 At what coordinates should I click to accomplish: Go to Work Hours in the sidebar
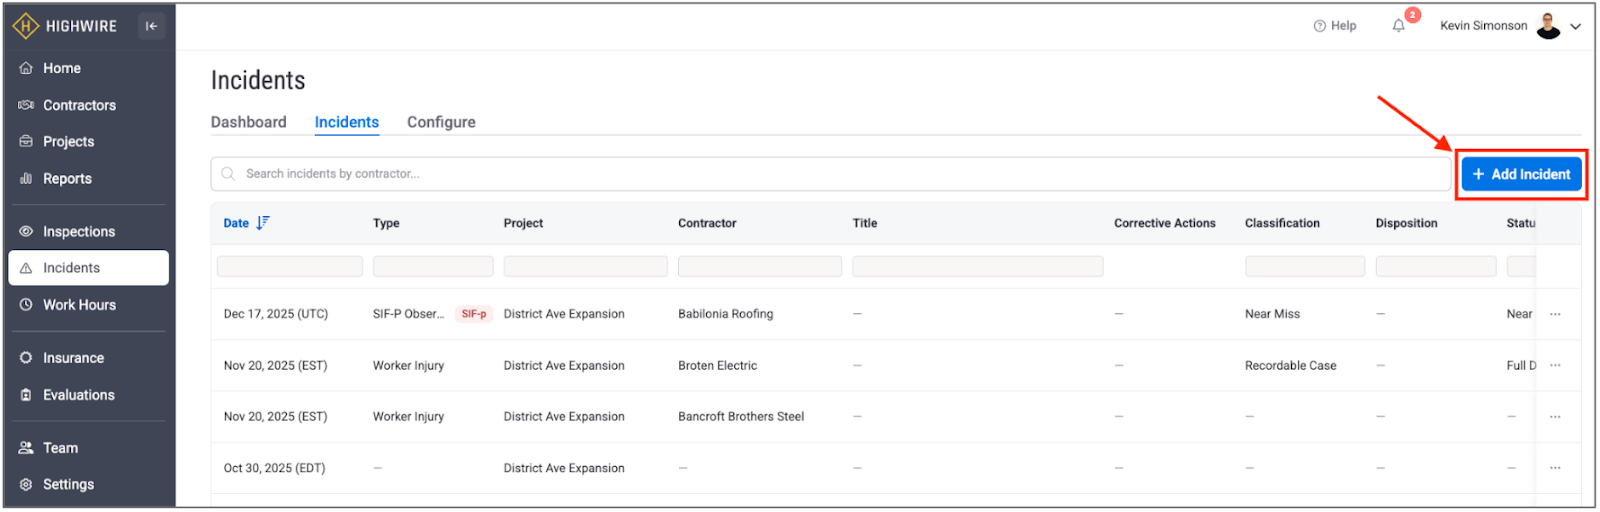click(79, 305)
